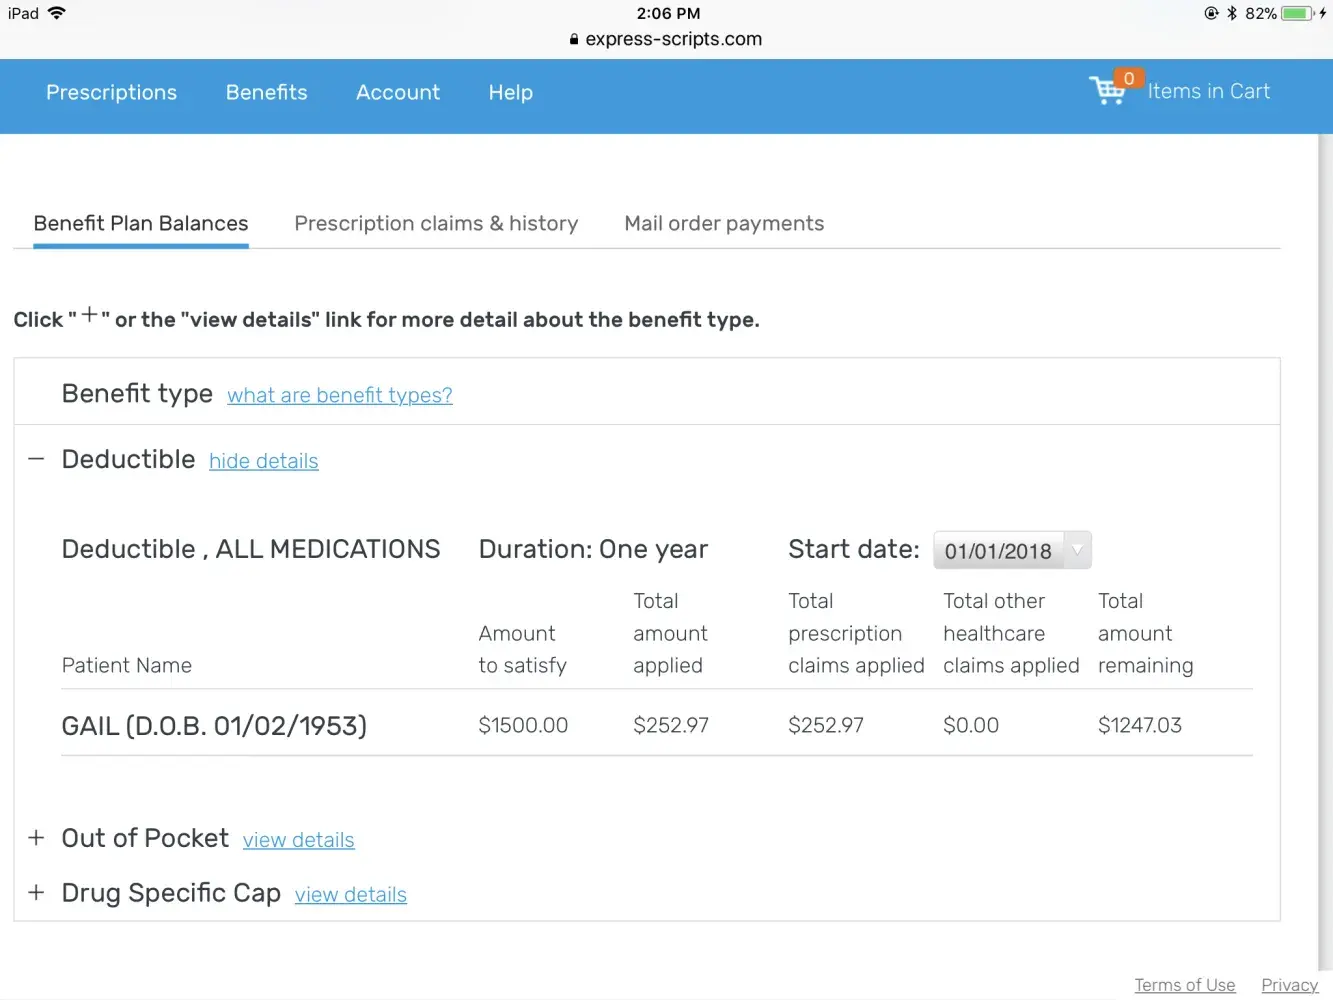1333x1000 pixels.
Task: Tap the 2:06 PM clock
Action: pos(668,13)
